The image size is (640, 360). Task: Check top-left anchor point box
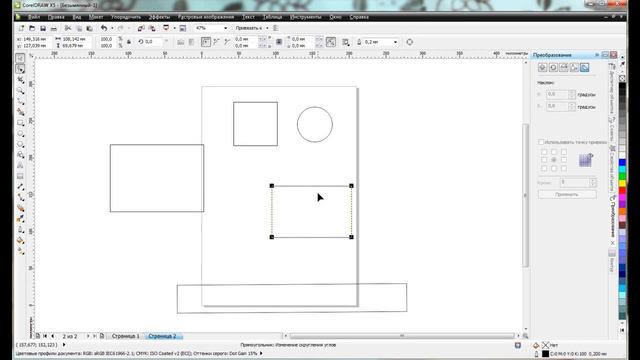coord(544,152)
